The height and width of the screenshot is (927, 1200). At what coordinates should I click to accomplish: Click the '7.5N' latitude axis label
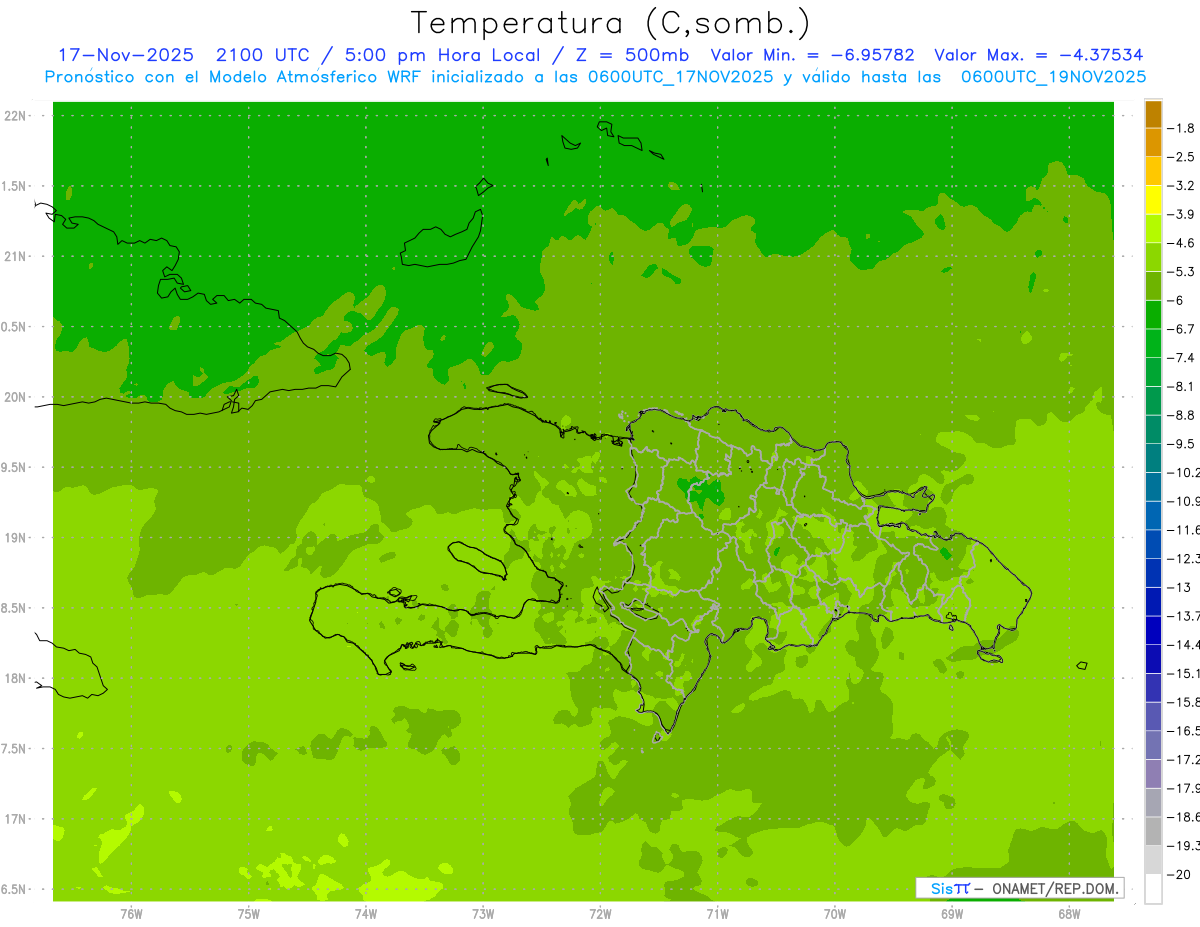pyautogui.click(x=15, y=749)
